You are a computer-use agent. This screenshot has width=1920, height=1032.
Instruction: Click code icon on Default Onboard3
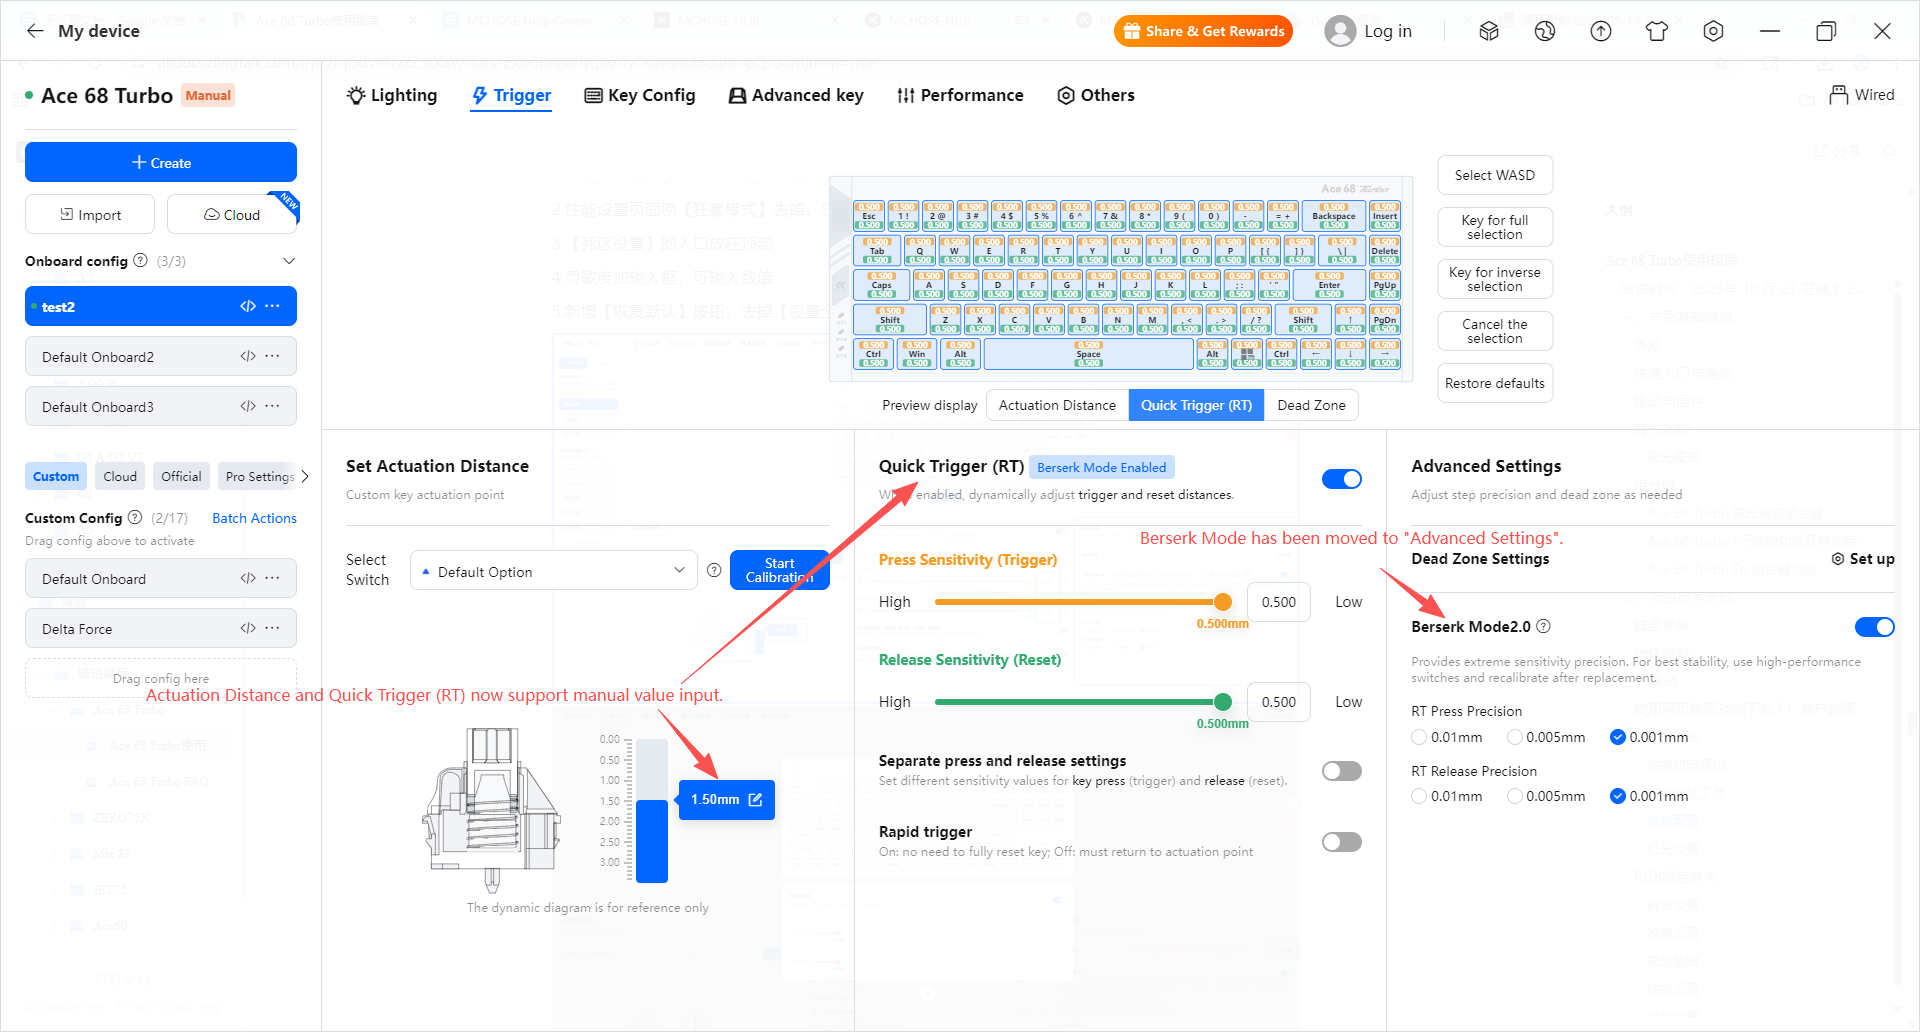coord(248,406)
